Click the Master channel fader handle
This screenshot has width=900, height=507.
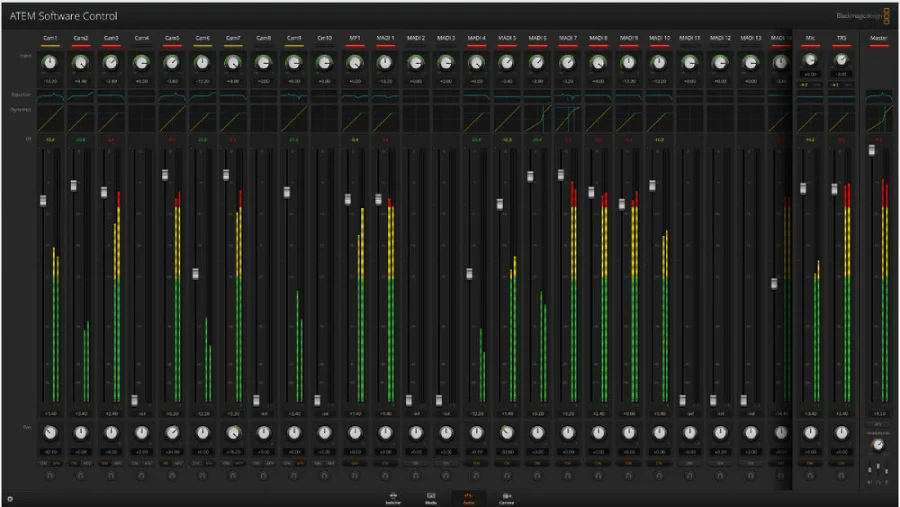(x=872, y=150)
